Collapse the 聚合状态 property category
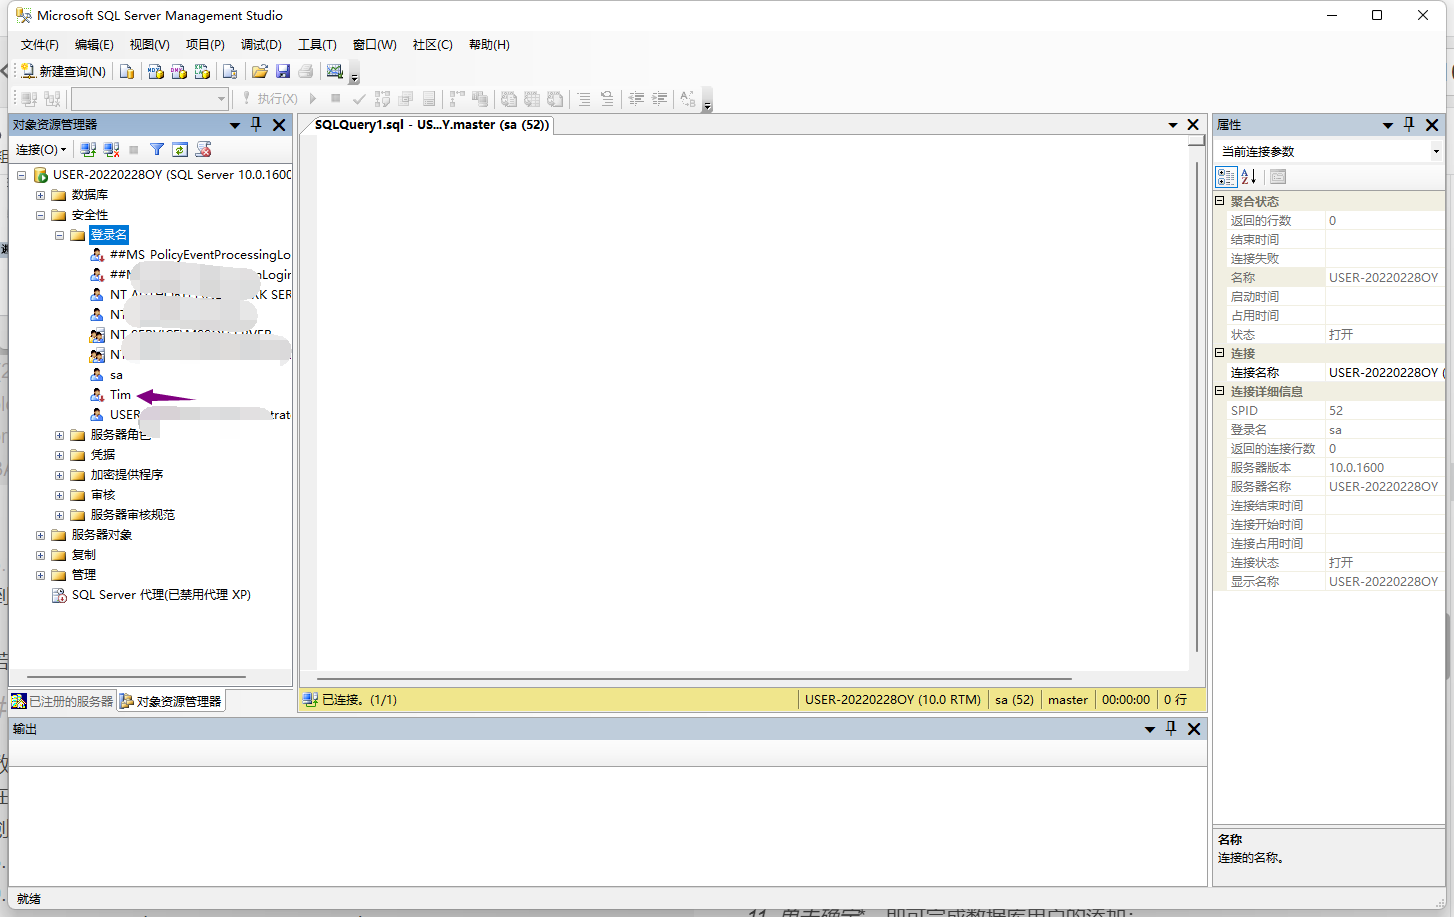1454x917 pixels. [1220, 201]
